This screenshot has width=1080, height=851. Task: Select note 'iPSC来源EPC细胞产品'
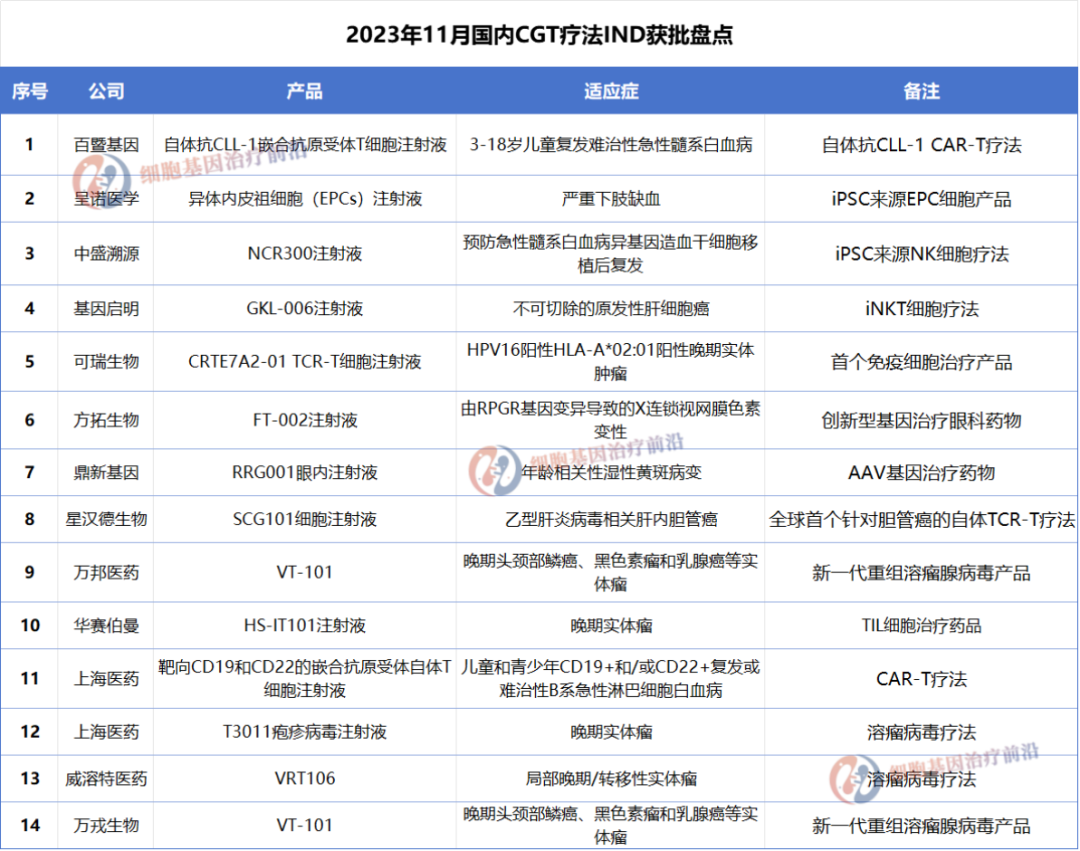922,199
